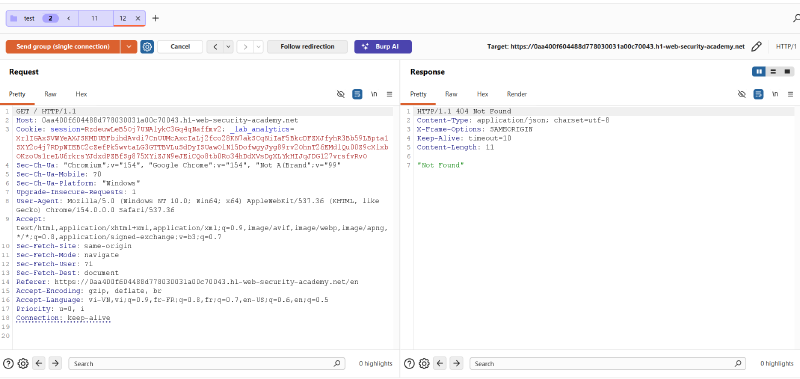Open Response search settings gear
Screen dimensions: 800x379
pos(424,364)
